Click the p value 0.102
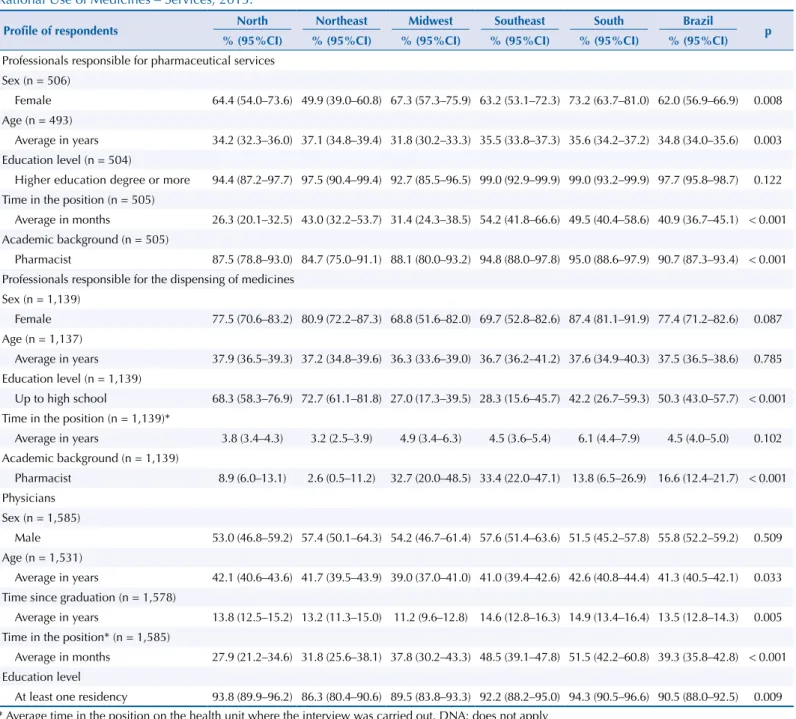 click(768, 438)
